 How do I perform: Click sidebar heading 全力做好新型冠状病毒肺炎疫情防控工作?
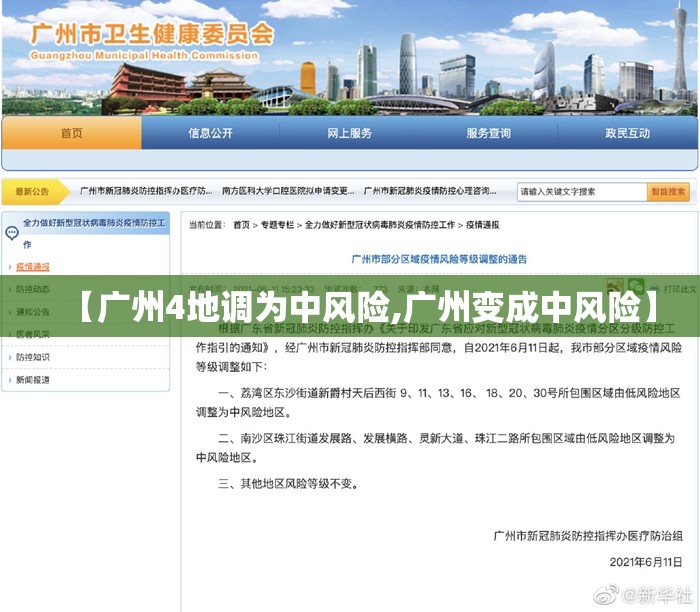[x=94, y=233]
